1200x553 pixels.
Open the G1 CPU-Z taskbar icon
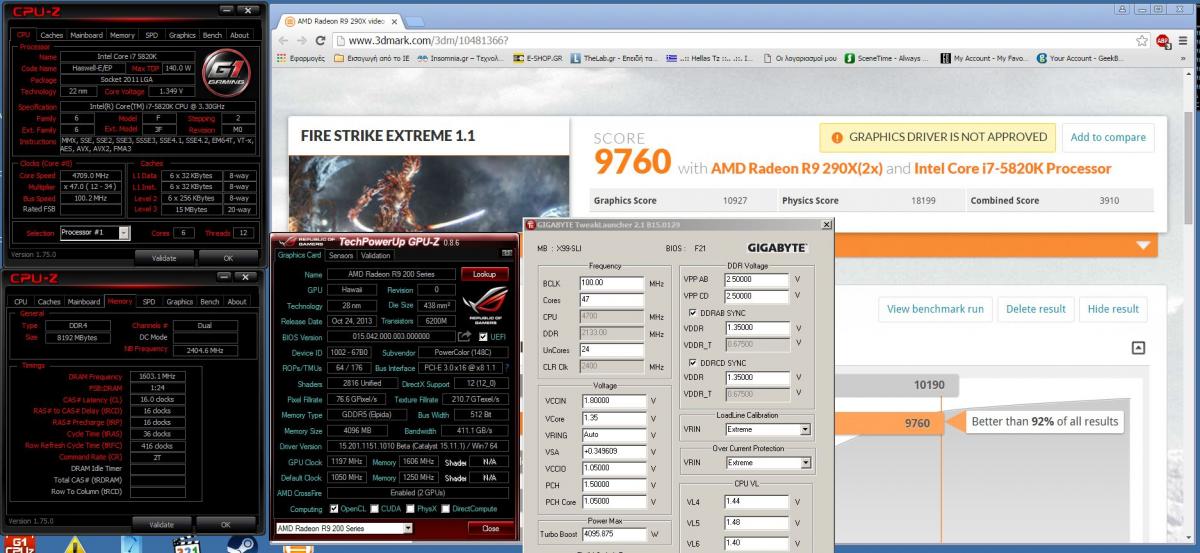point(21,545)
